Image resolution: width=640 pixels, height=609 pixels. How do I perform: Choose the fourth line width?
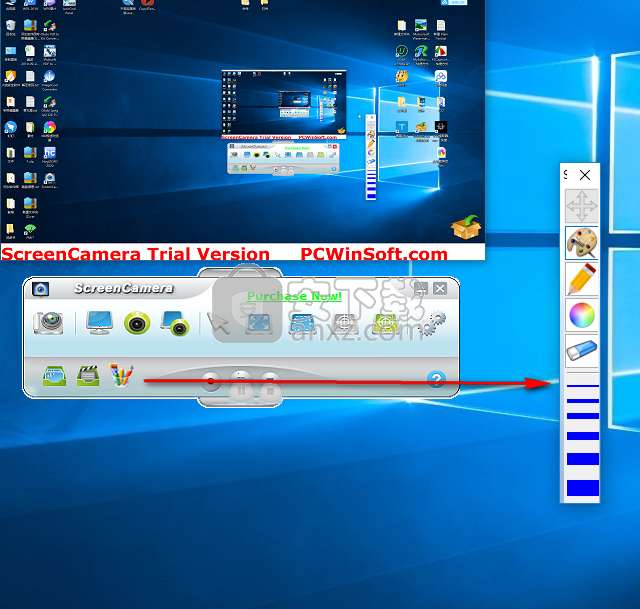pyautogui.click(x=583, y=436)
